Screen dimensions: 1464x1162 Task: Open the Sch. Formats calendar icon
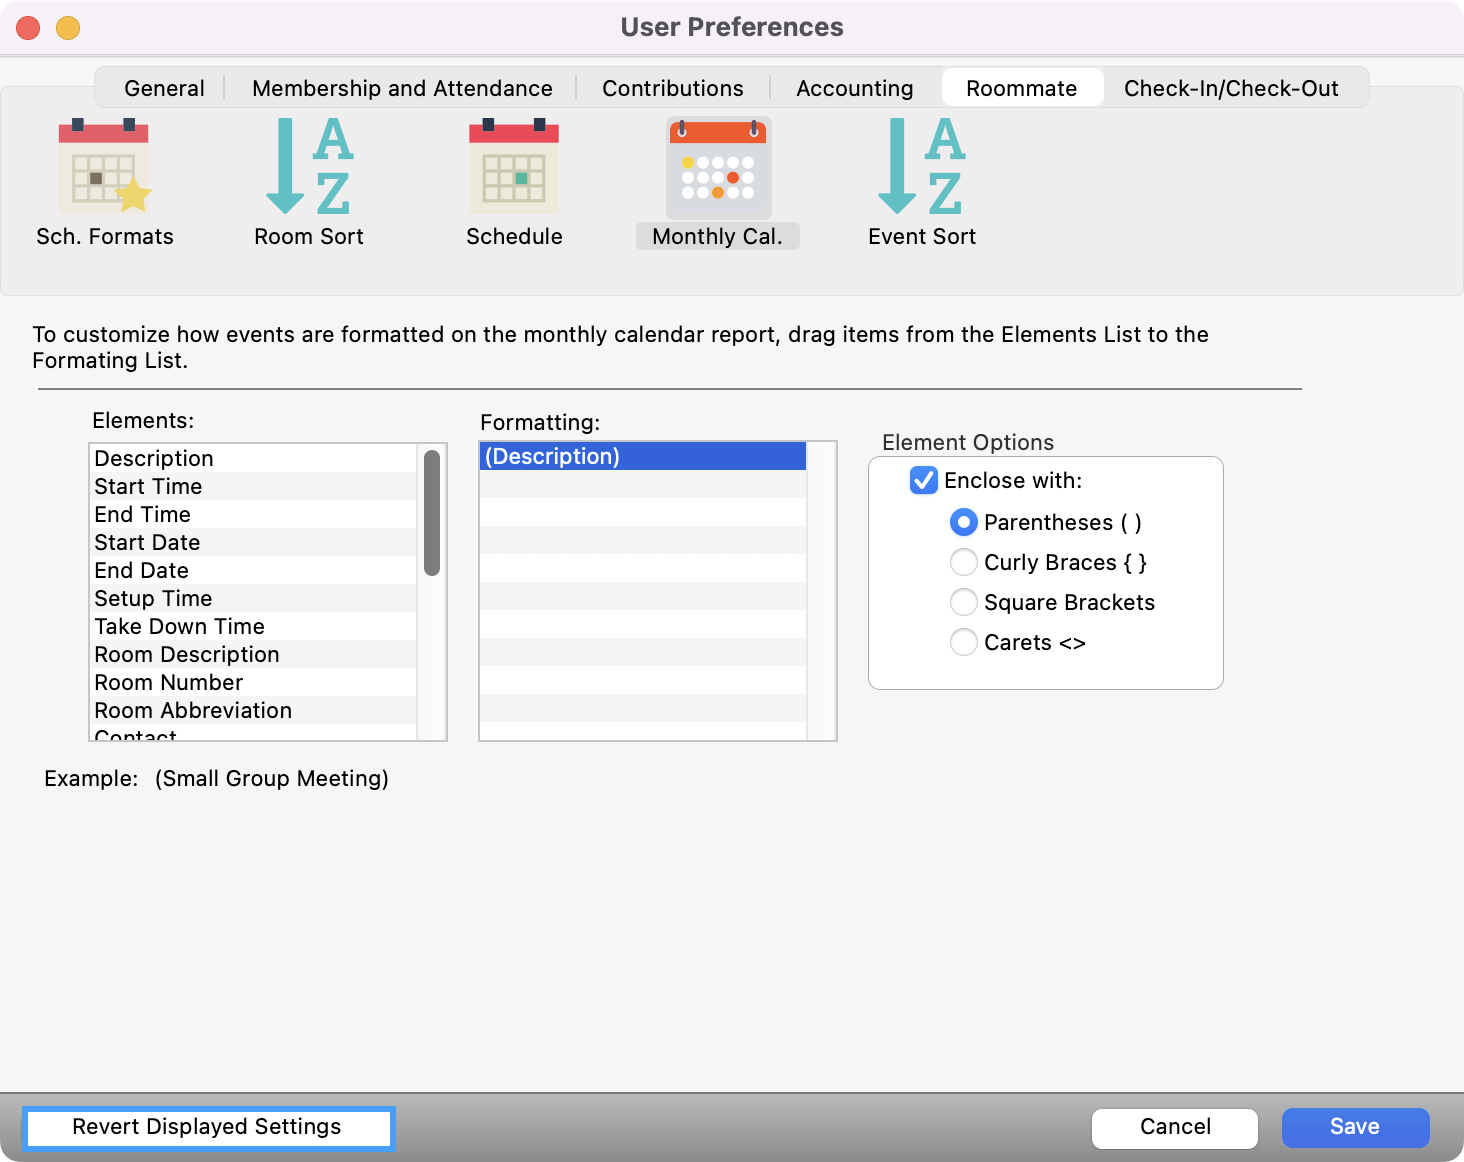(104, 167)
